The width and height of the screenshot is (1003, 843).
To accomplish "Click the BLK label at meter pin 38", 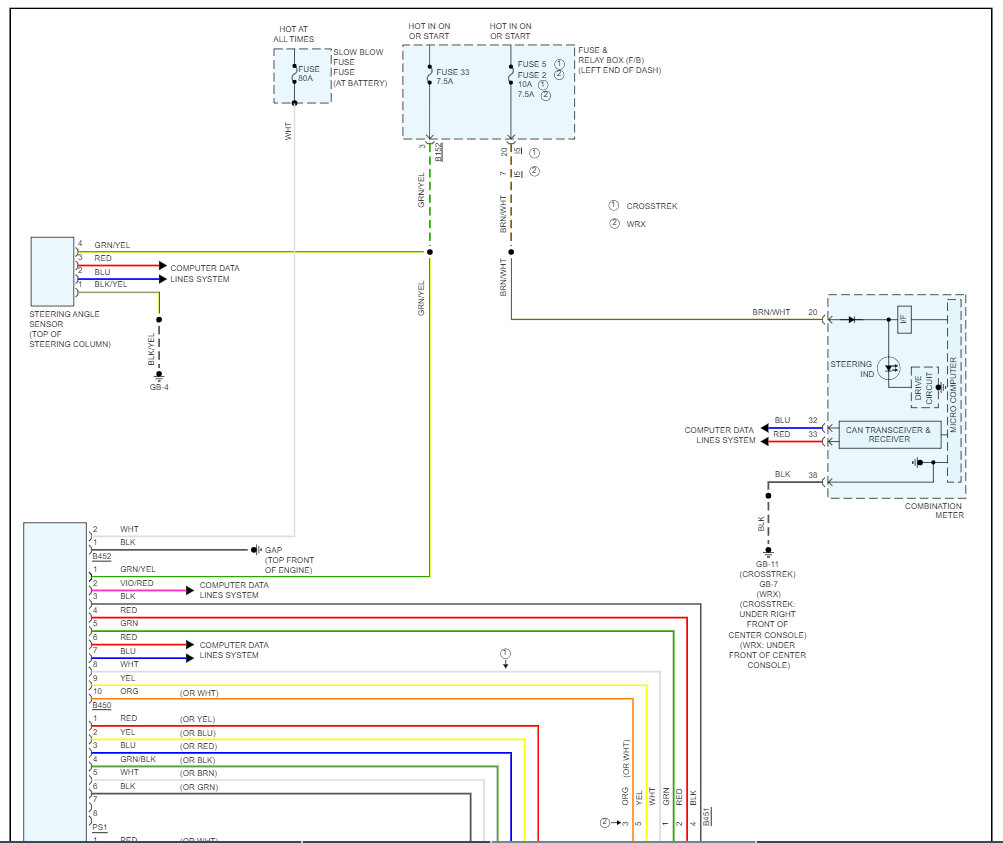I will pos(782,474).
